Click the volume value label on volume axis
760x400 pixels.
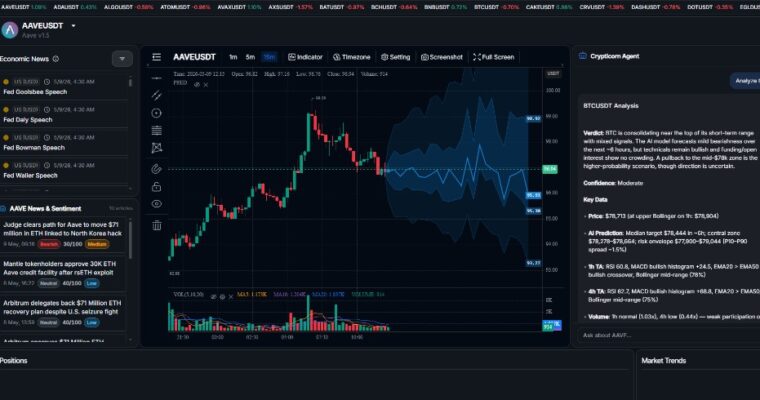coord(547,327)
